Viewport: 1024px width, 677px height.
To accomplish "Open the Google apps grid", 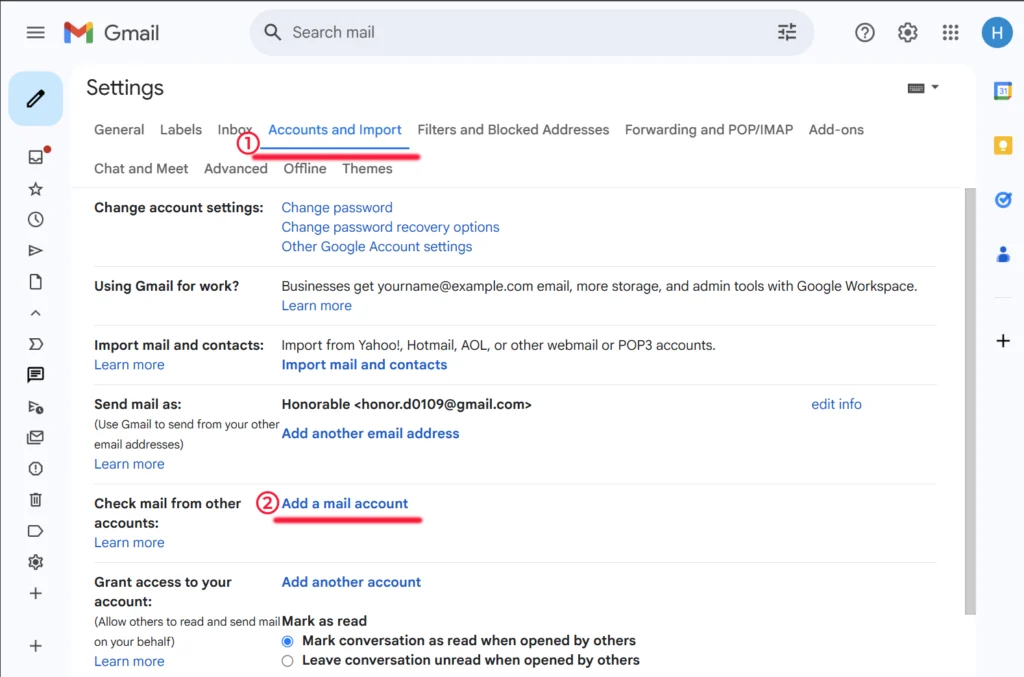I will click(x=950, y=33).
